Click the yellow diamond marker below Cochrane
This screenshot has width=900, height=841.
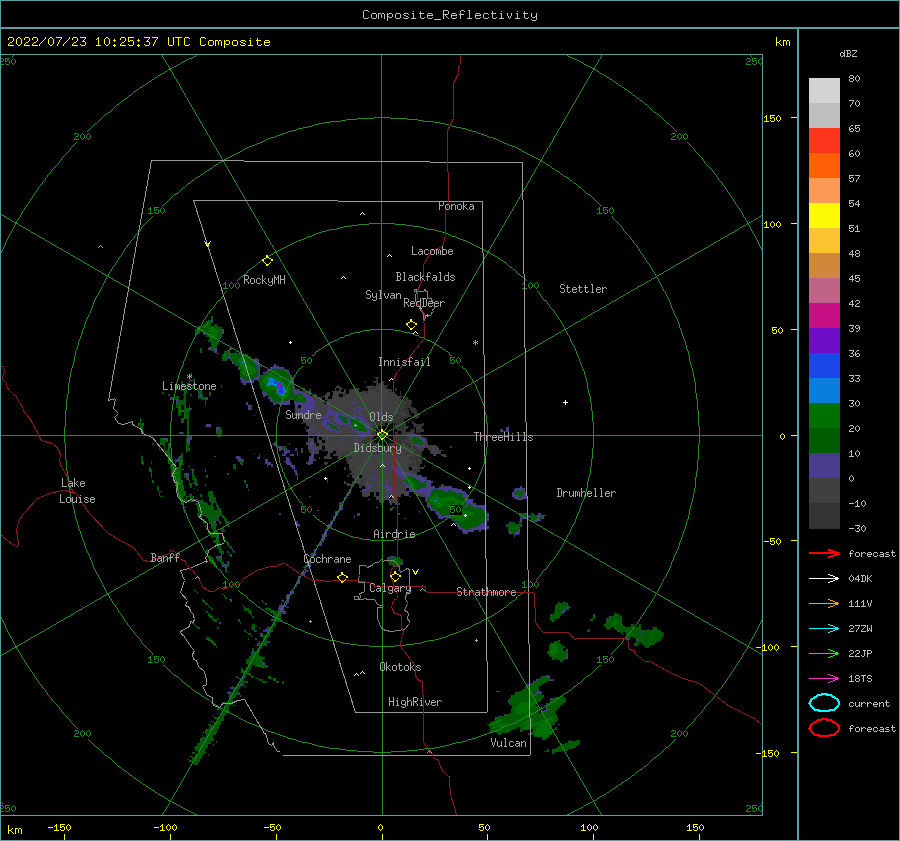pos(342,577)
